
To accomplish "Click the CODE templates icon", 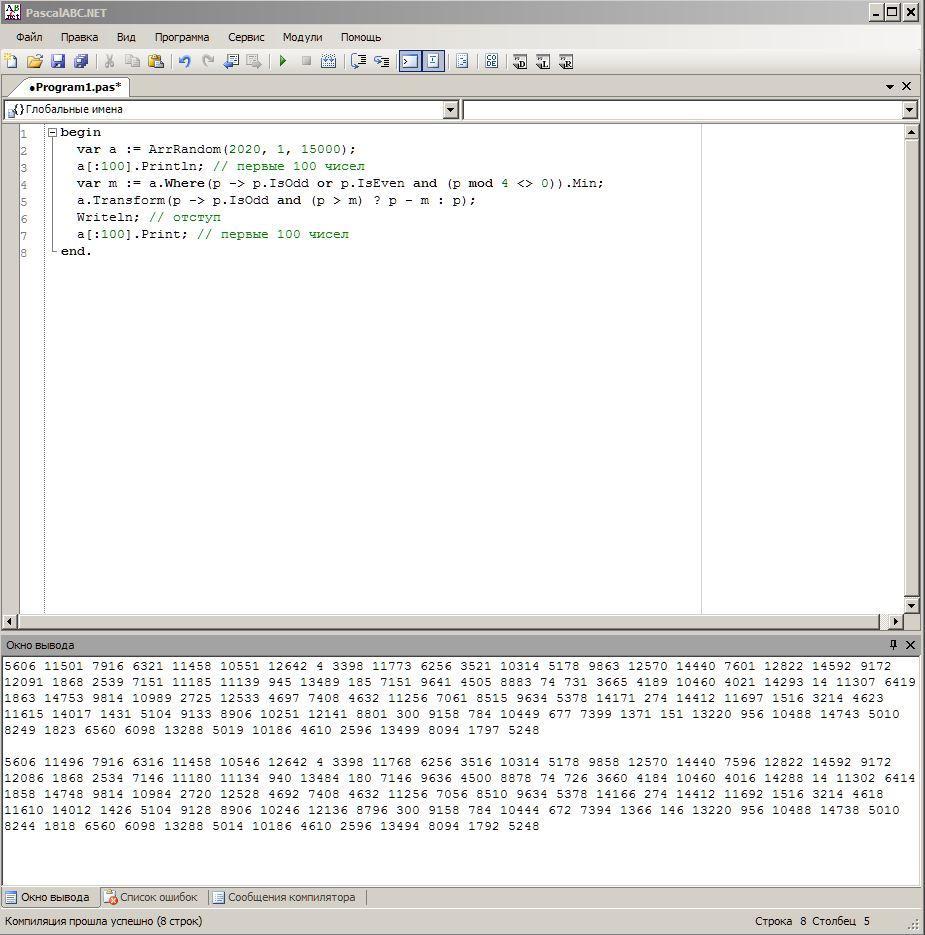I will click(491, 61).
